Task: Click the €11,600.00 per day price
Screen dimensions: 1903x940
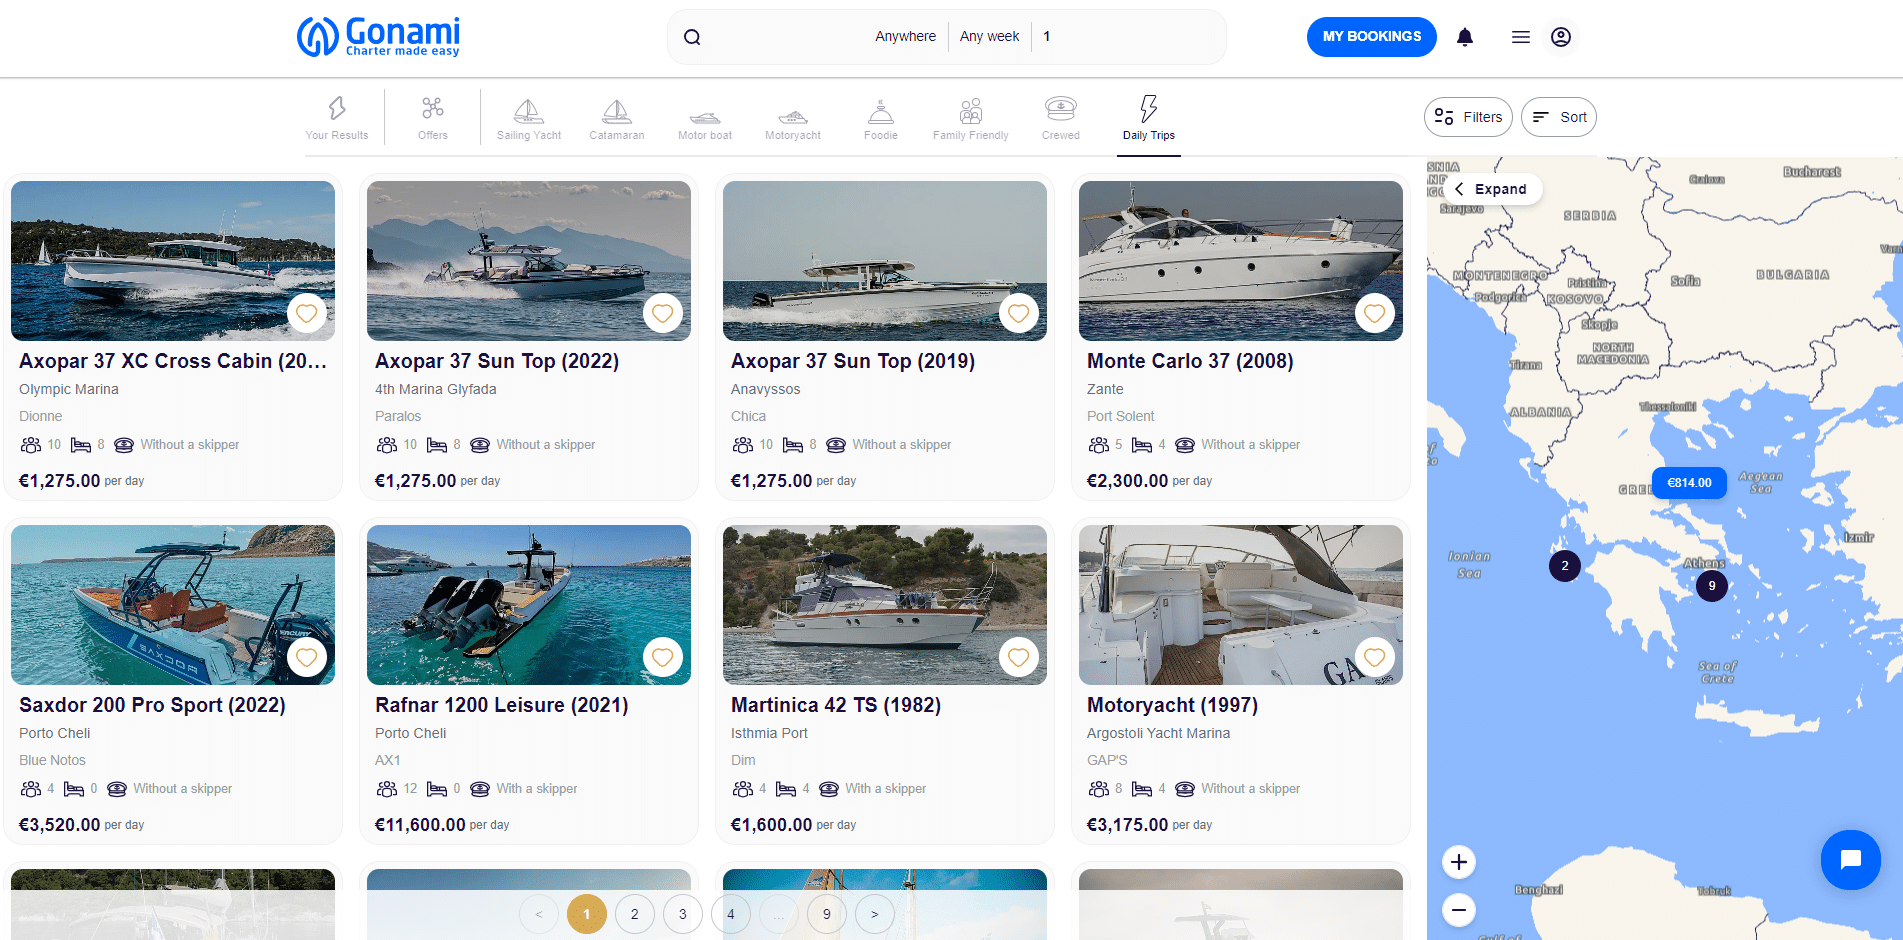Action: pyautogui.click(x=442, y=825)
